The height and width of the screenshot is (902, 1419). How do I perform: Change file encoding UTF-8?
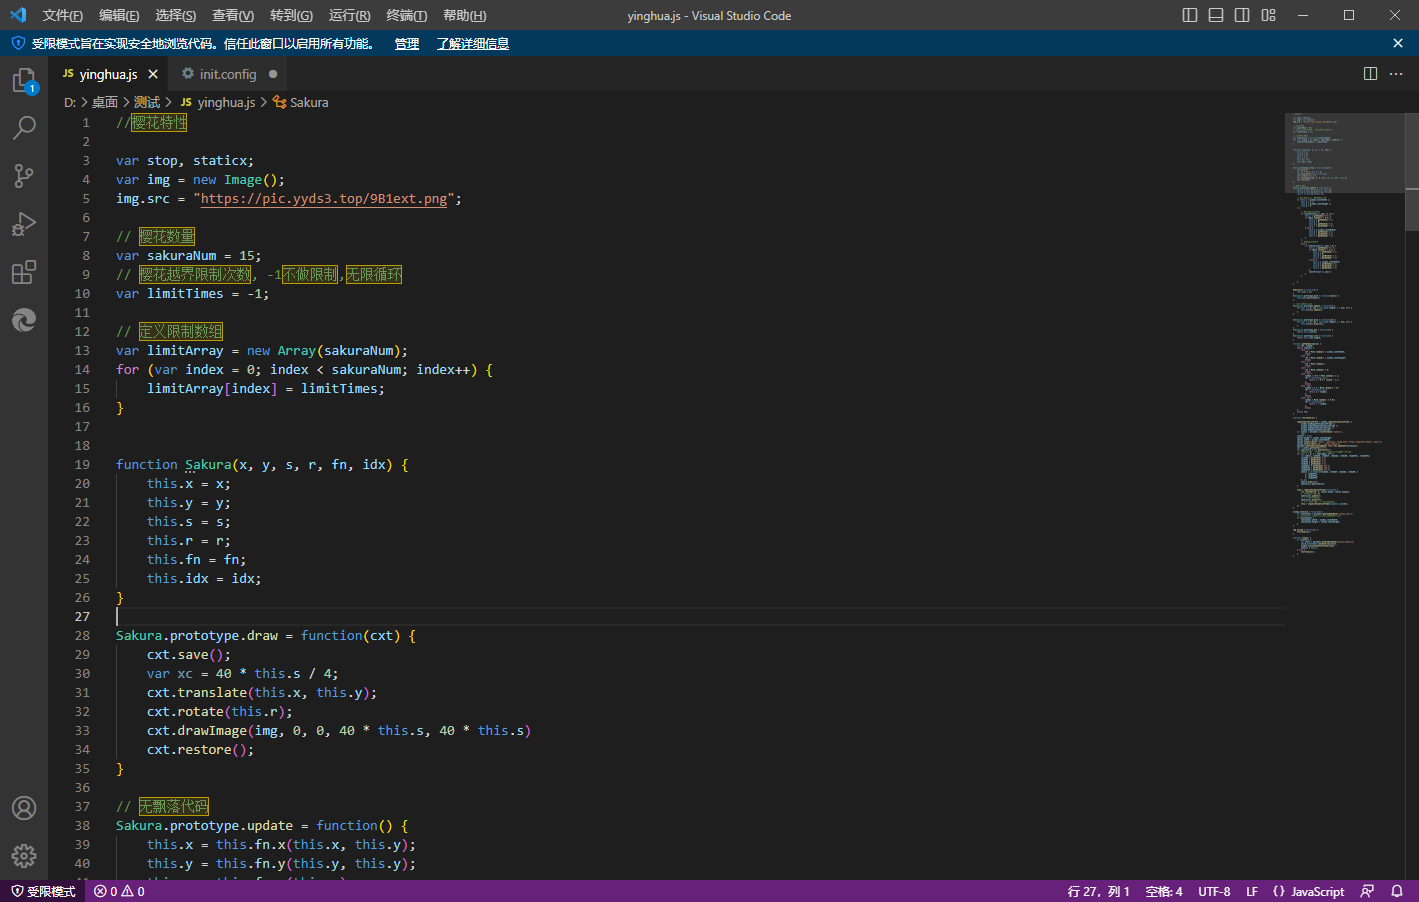pyautogui.click(x=1214, y=891)
